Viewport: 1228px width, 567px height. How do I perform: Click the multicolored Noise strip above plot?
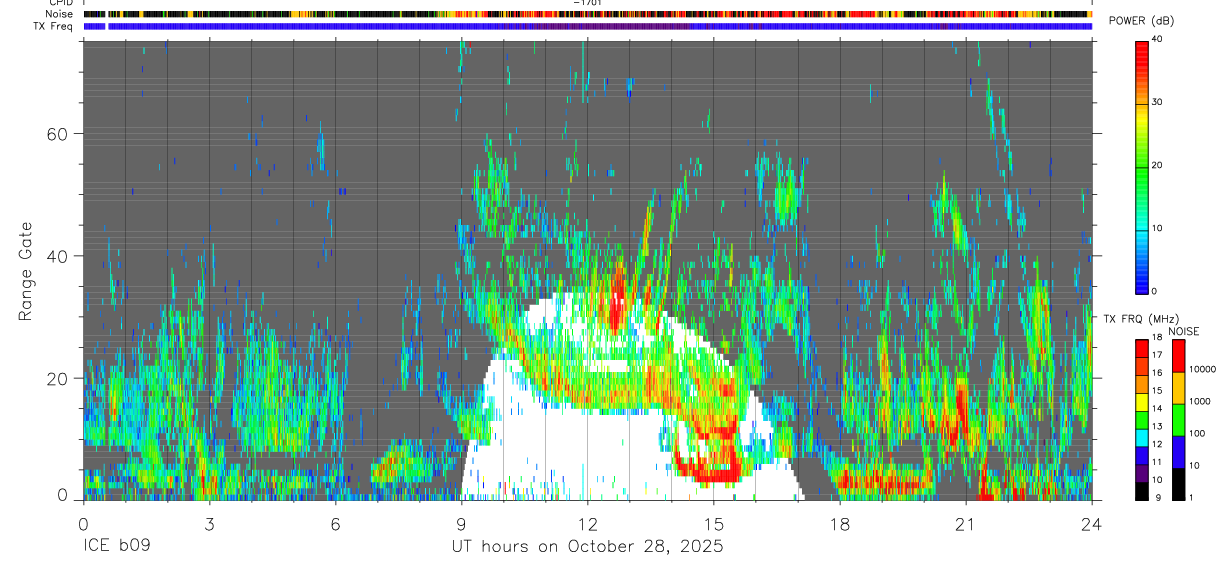click(x=588, y=14)
